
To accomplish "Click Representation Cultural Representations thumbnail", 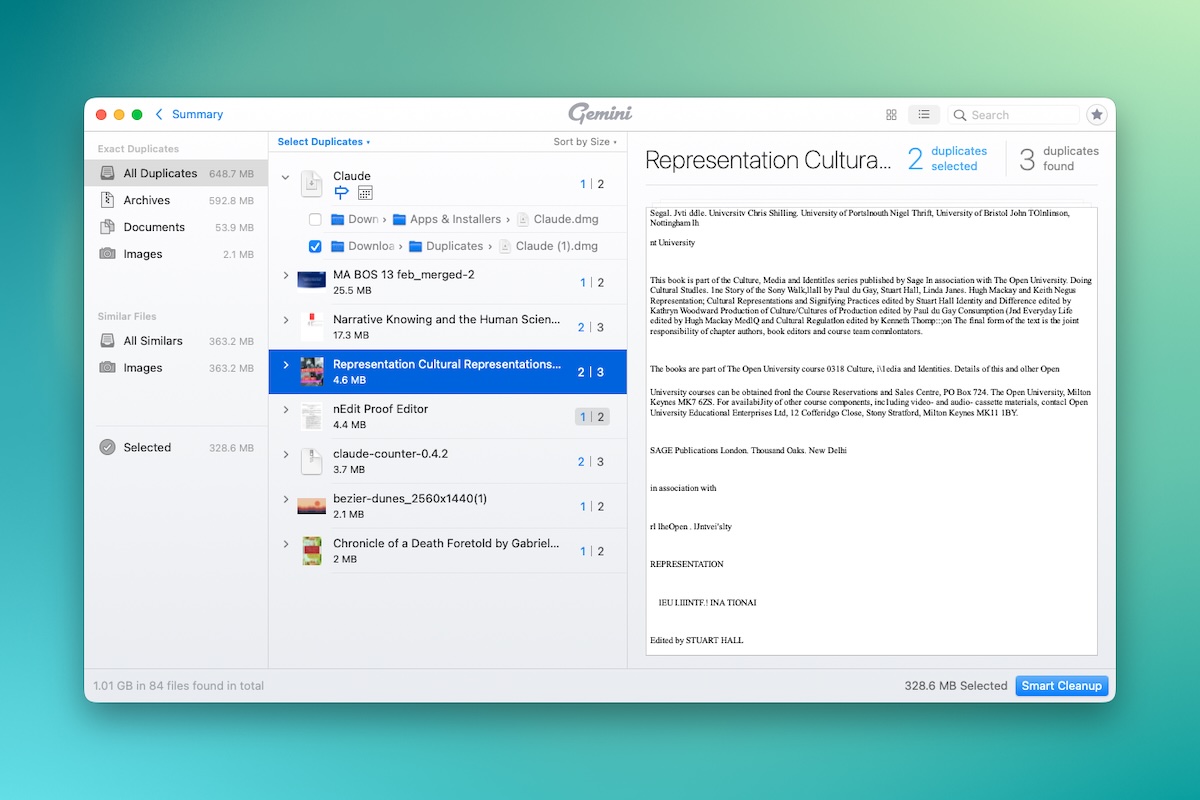I will coord(312,372).
